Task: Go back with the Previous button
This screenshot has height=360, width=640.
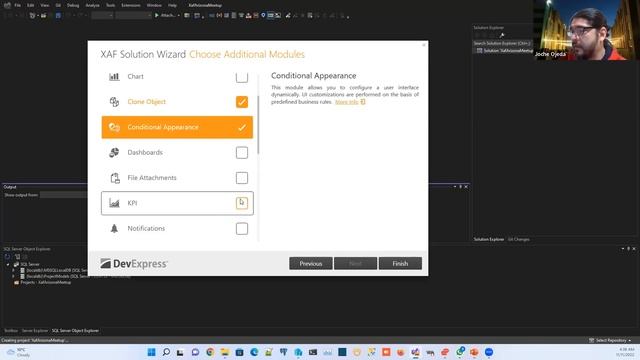Action: tap(311, 263)
